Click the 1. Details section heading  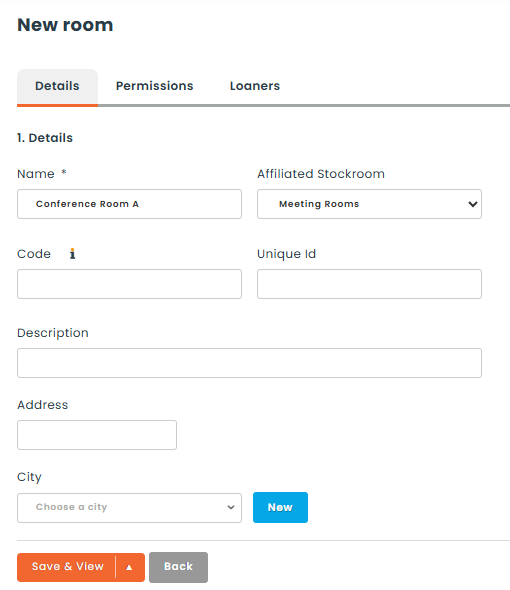coord(45,138)
